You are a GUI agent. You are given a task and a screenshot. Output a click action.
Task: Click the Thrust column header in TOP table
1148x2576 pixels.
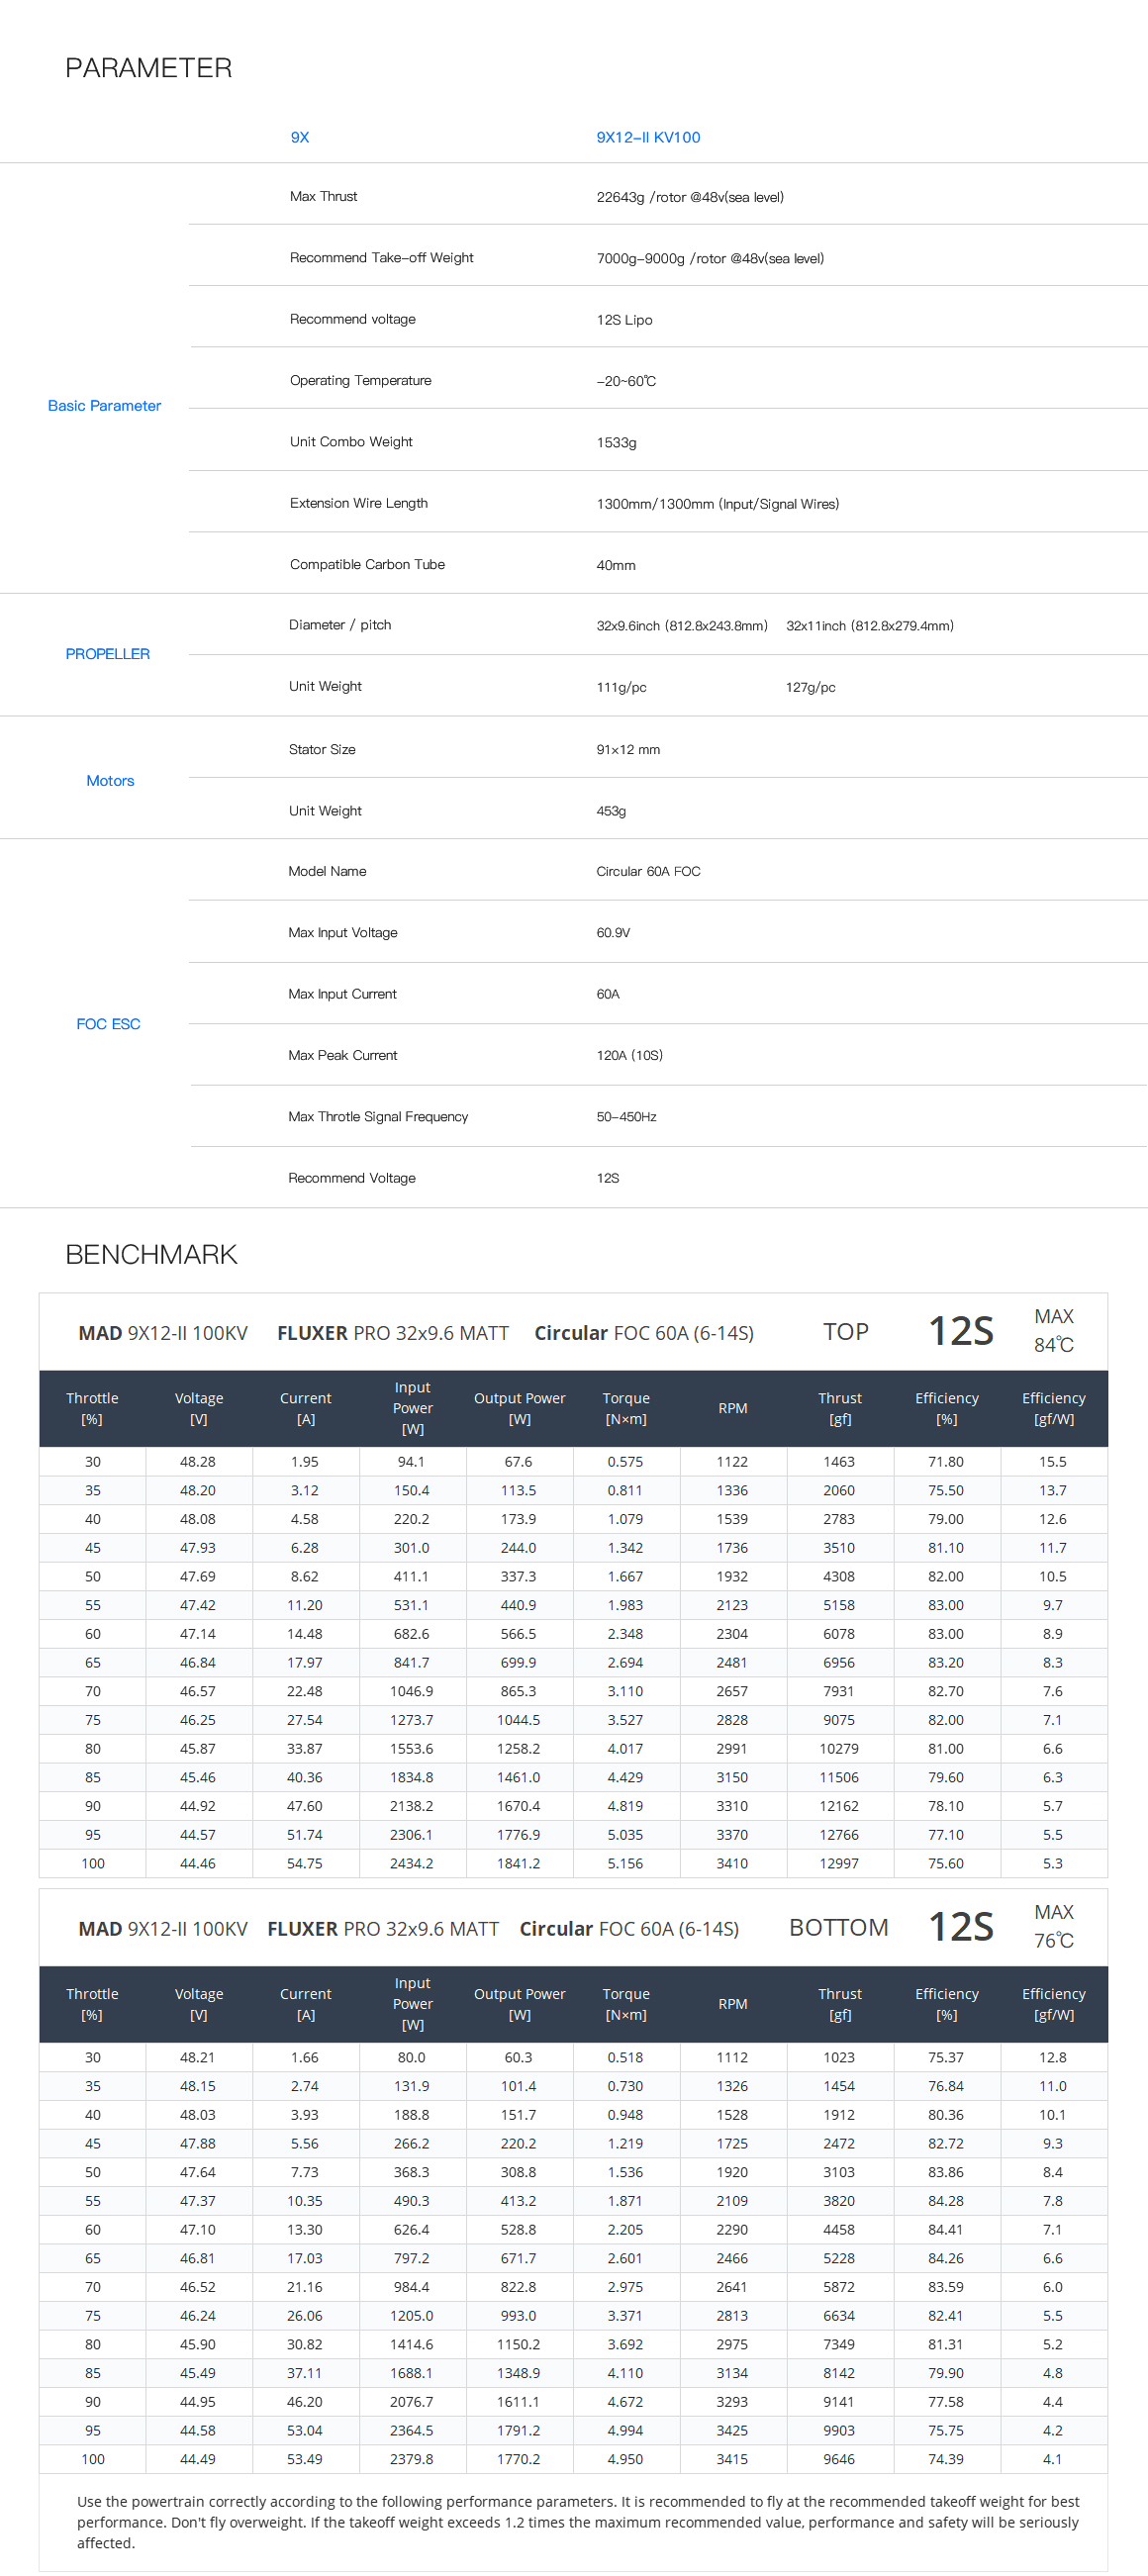(839, 1407)
